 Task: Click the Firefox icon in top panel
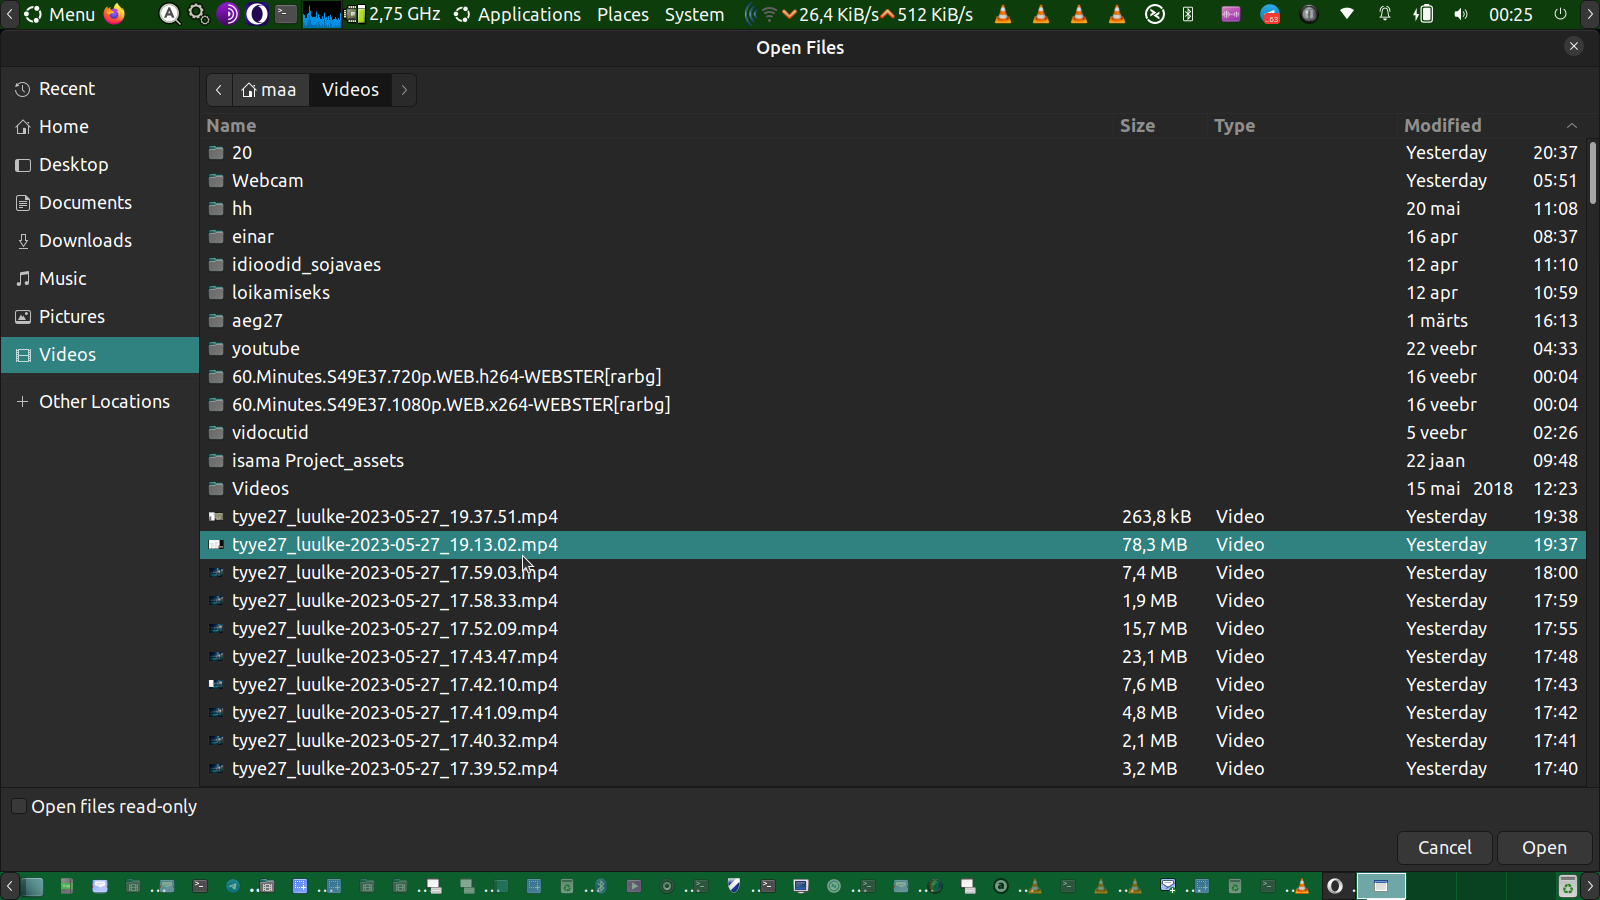[x=115, y=14]
